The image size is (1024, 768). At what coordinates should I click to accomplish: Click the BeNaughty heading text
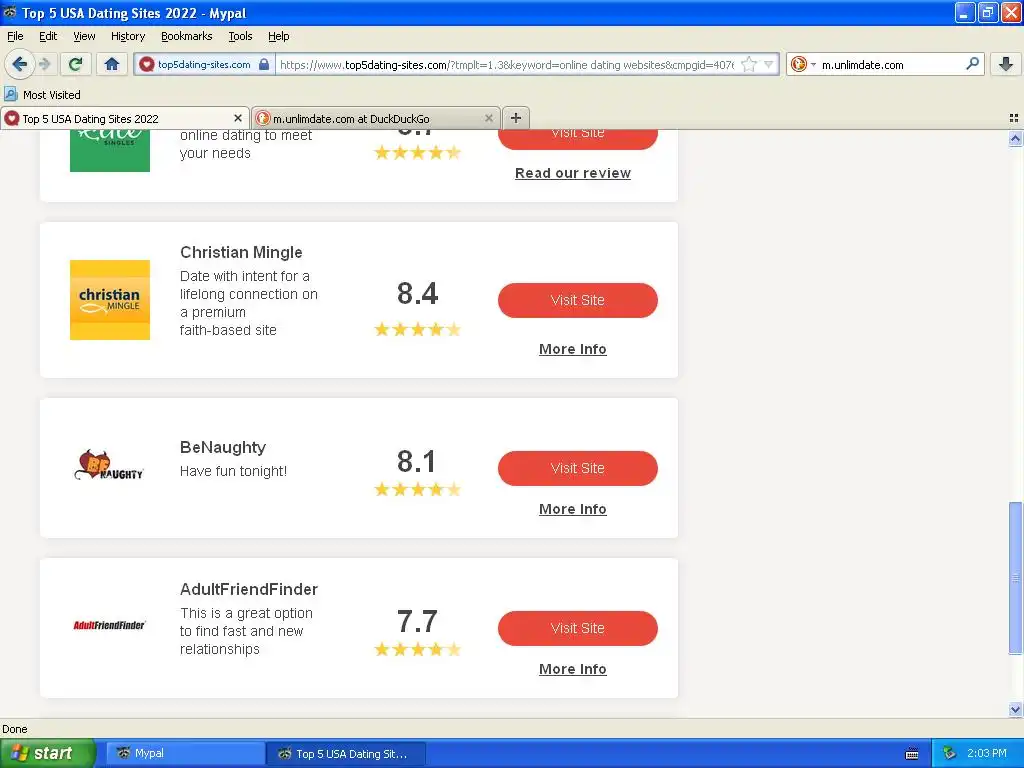(x=223, y=447)
